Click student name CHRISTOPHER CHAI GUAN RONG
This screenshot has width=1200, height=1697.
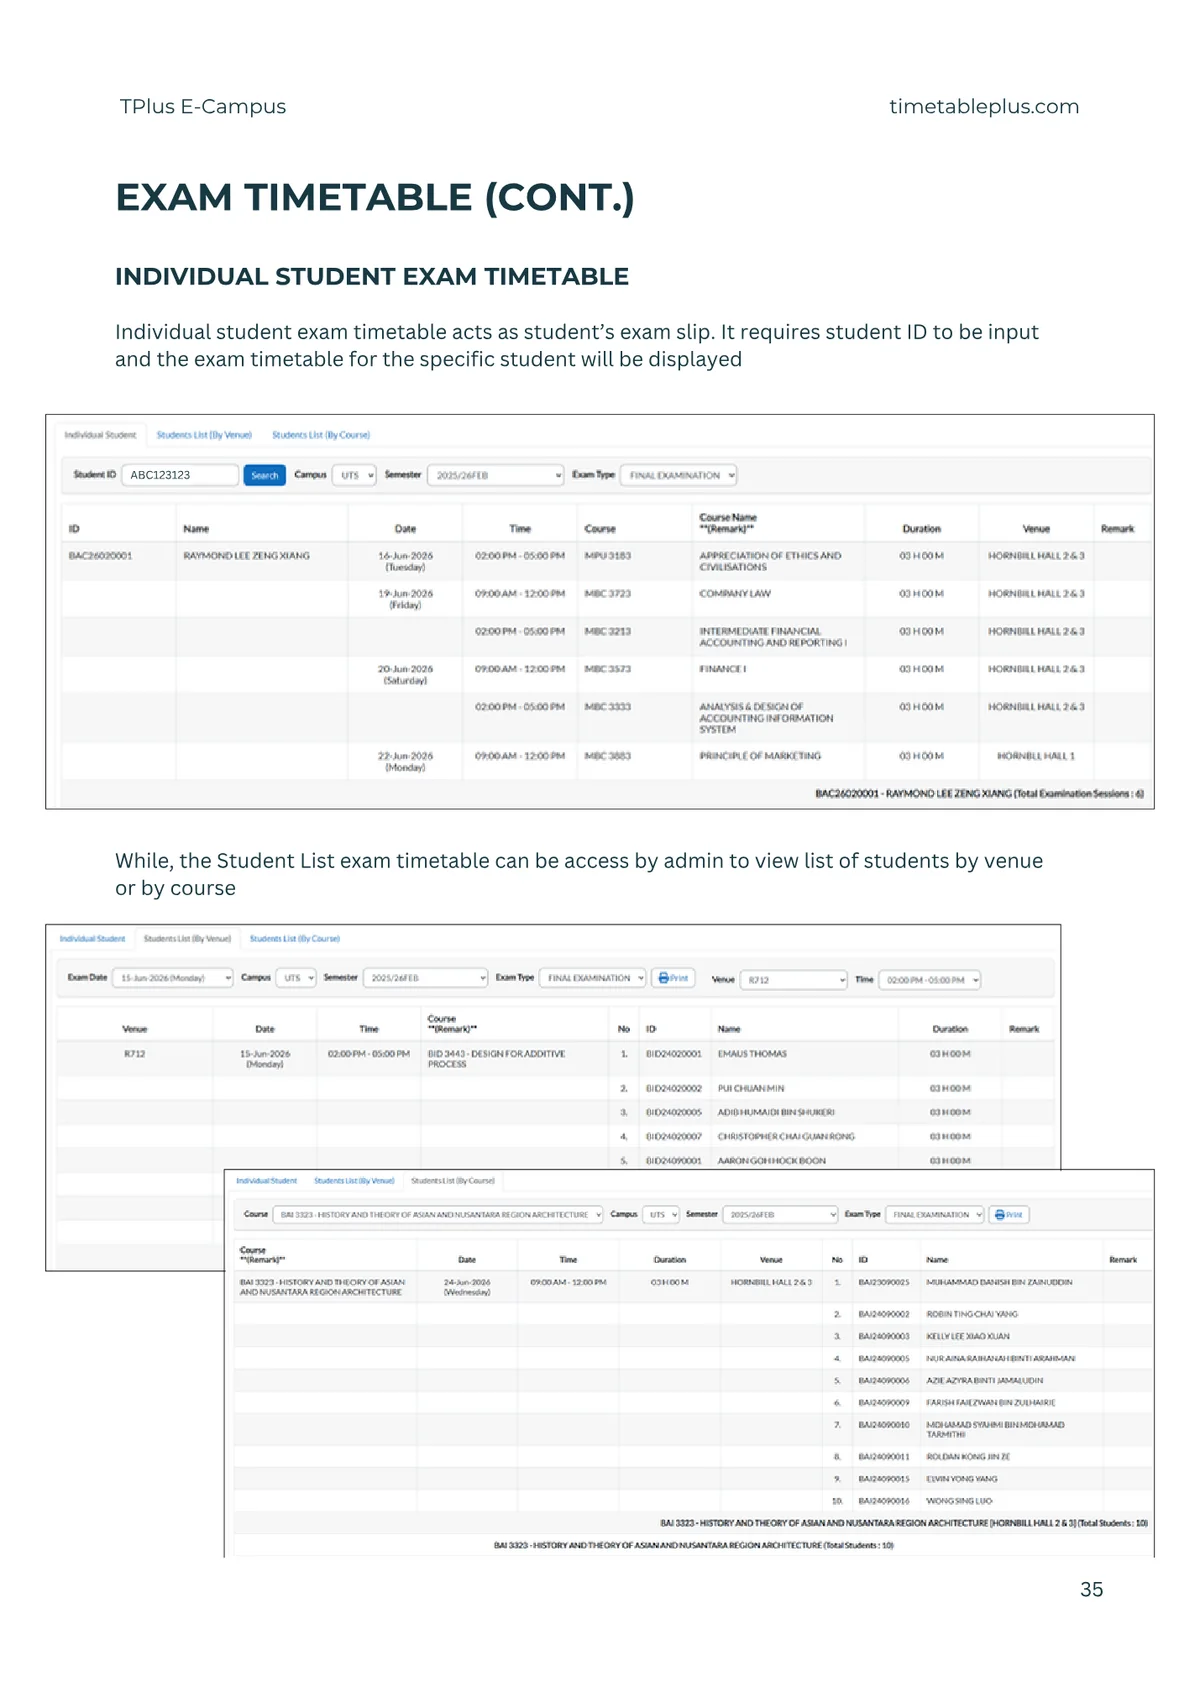coord(786,1136)
